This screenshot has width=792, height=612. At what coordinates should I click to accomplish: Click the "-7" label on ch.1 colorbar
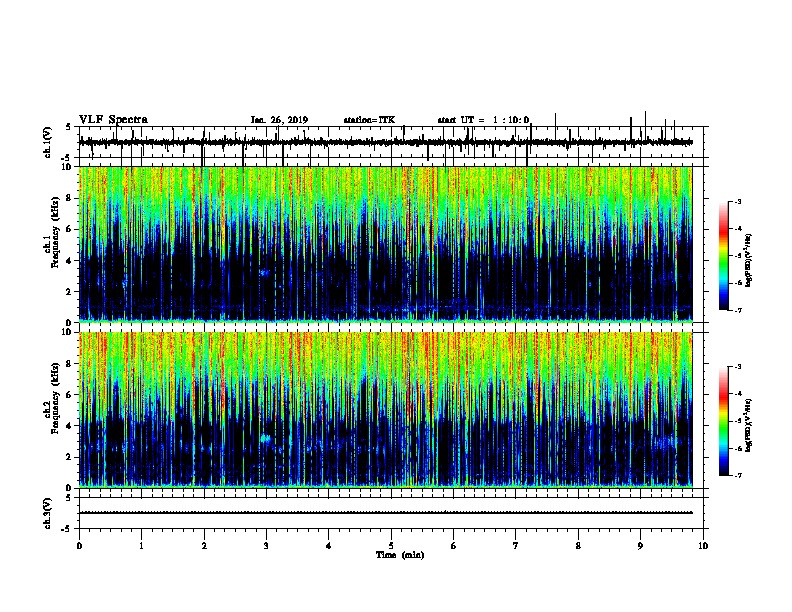[737, 310]
